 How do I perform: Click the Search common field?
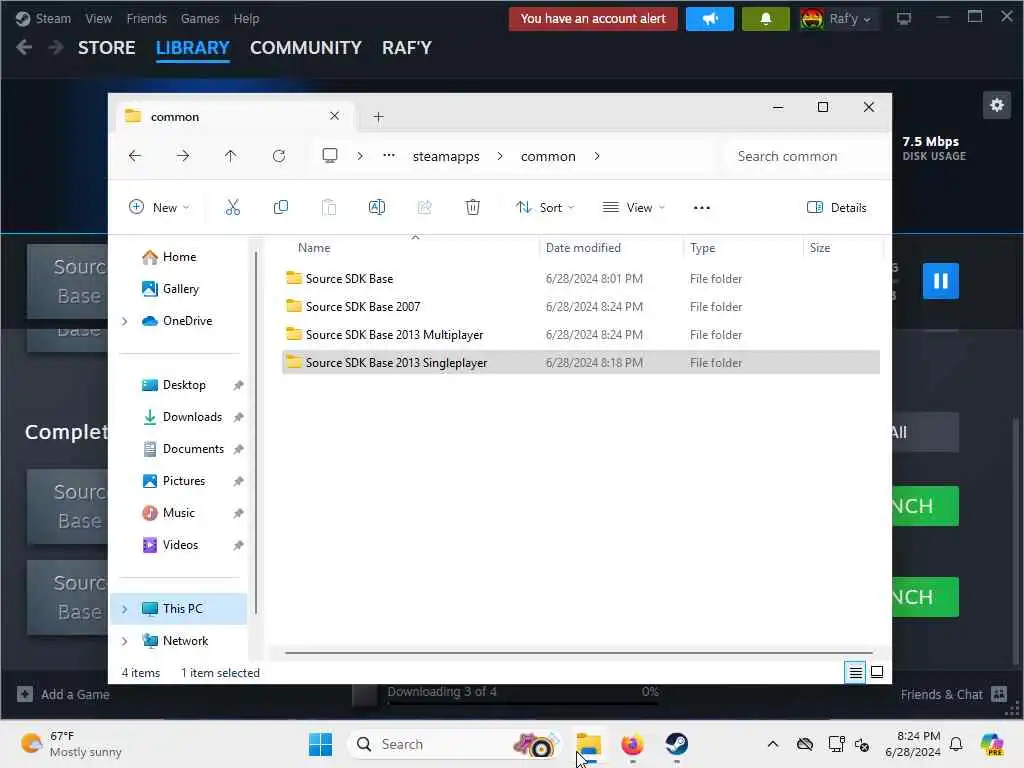click(x=801, y=156)
